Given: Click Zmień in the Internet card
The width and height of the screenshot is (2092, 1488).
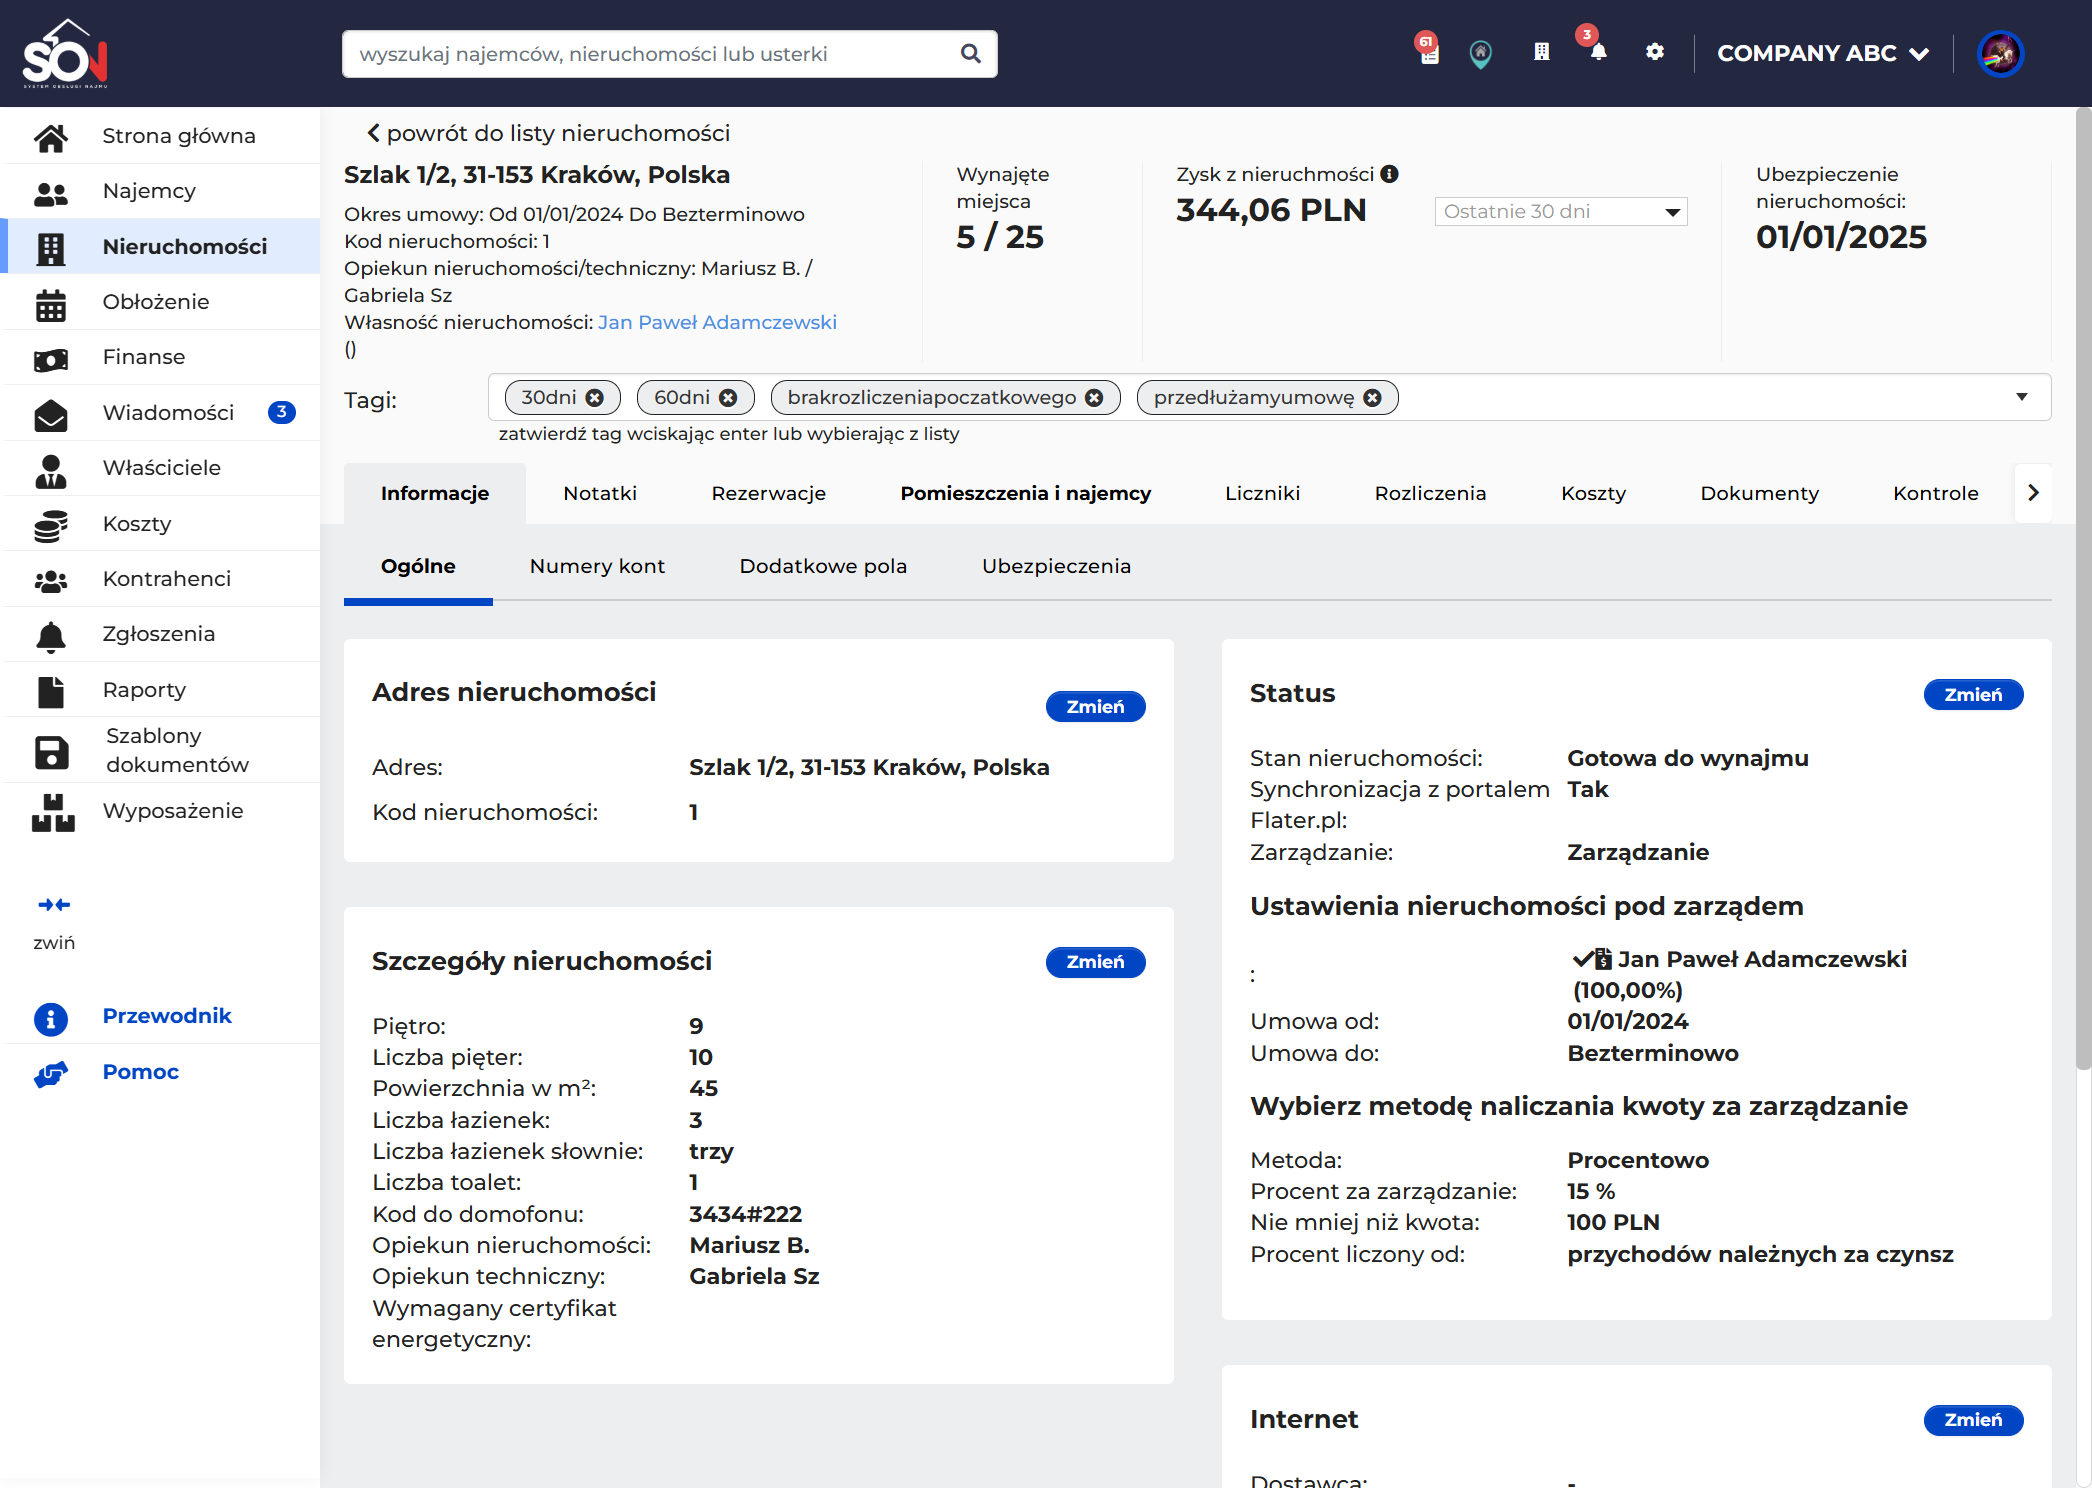Looking at the screenshot, I should tap(1973, 1420).
